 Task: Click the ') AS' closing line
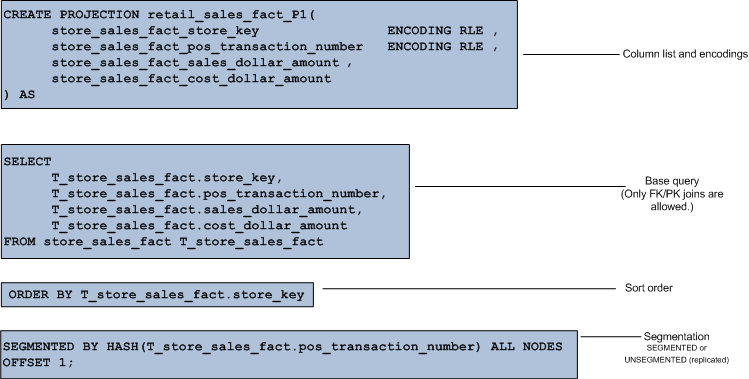pyautogui.click(x=20, y=95)
